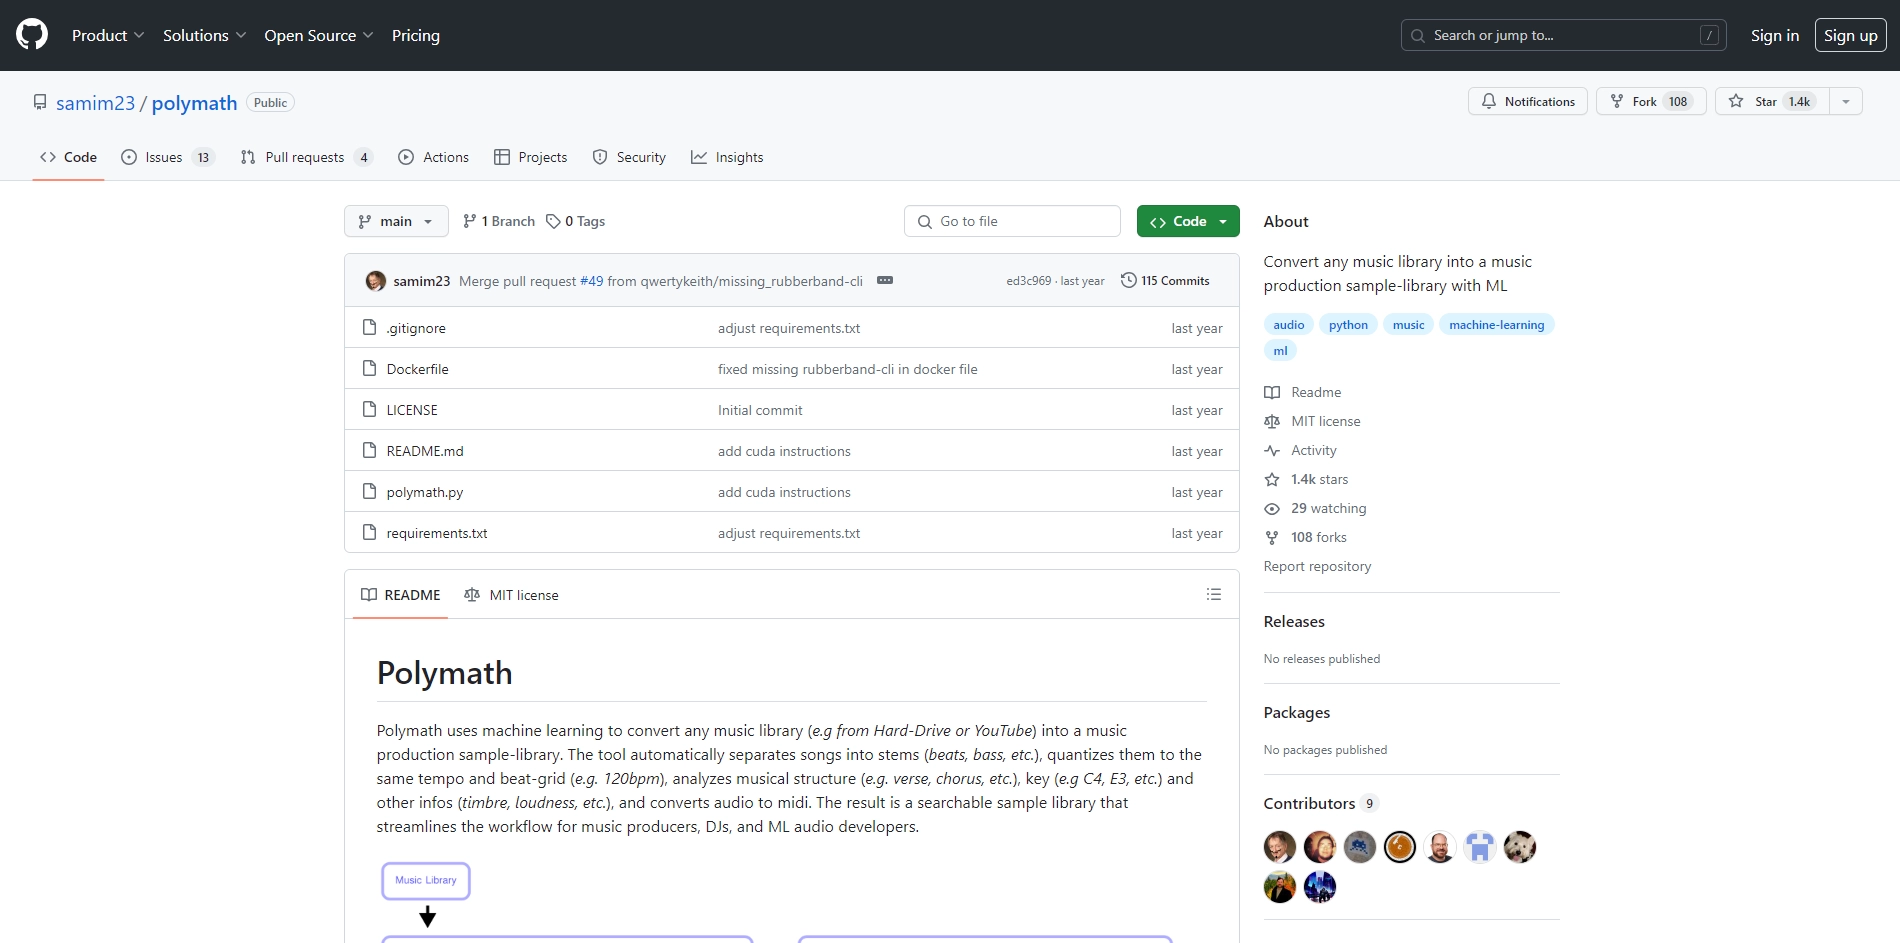Click the Notifications button
Screen dimensions: 1900x943
[x=1528, y=101]
